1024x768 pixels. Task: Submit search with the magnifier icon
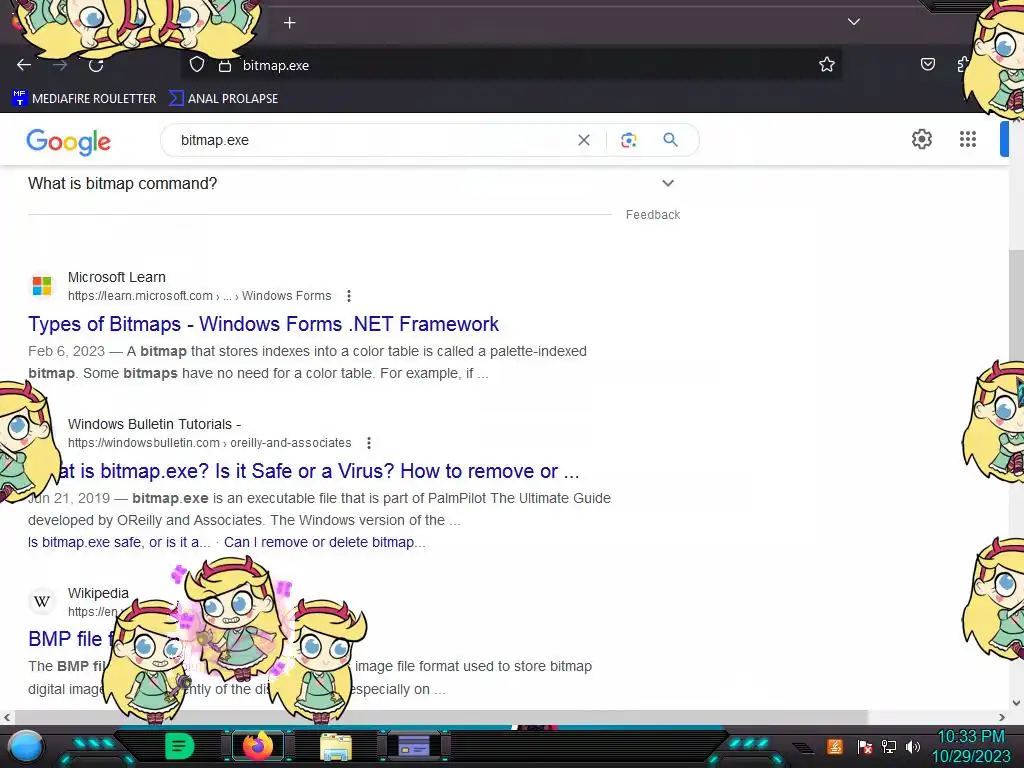pyautogui.click(x=670, y=140)
